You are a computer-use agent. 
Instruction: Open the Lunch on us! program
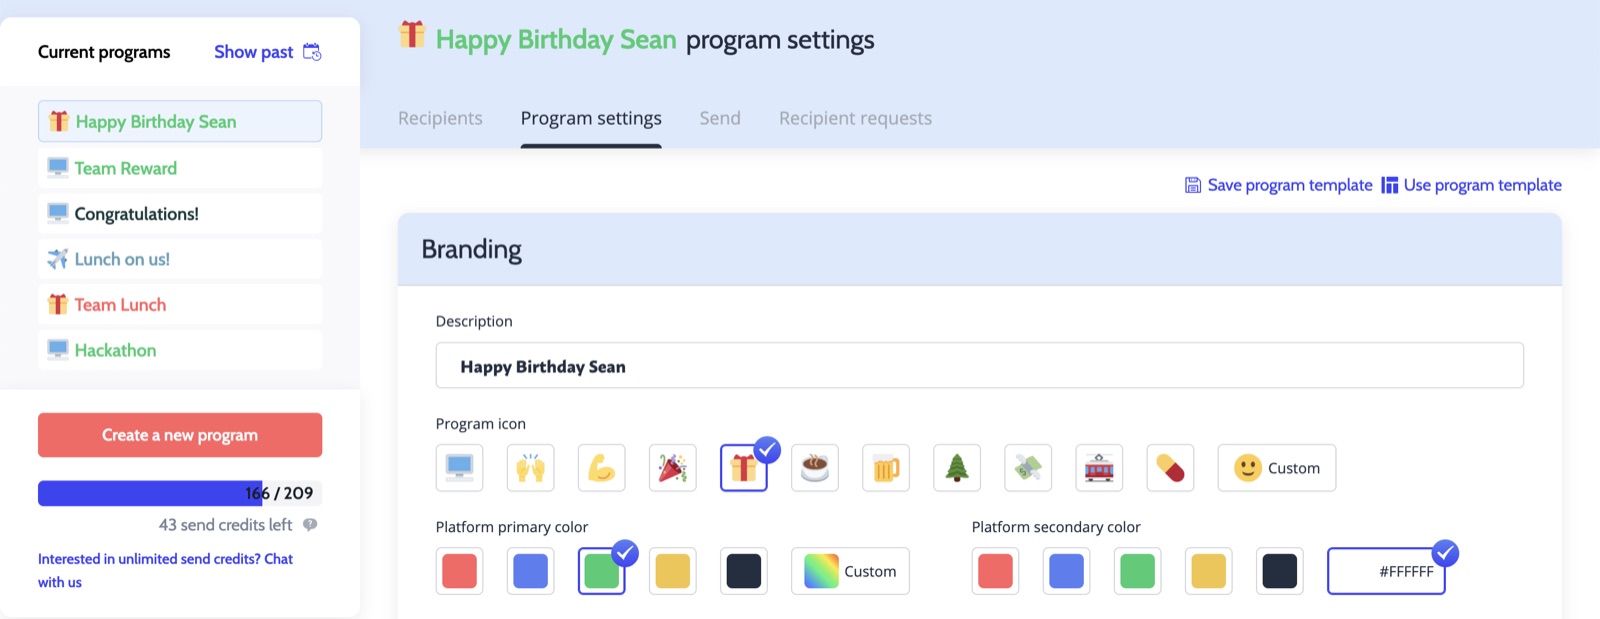(180, 259)
